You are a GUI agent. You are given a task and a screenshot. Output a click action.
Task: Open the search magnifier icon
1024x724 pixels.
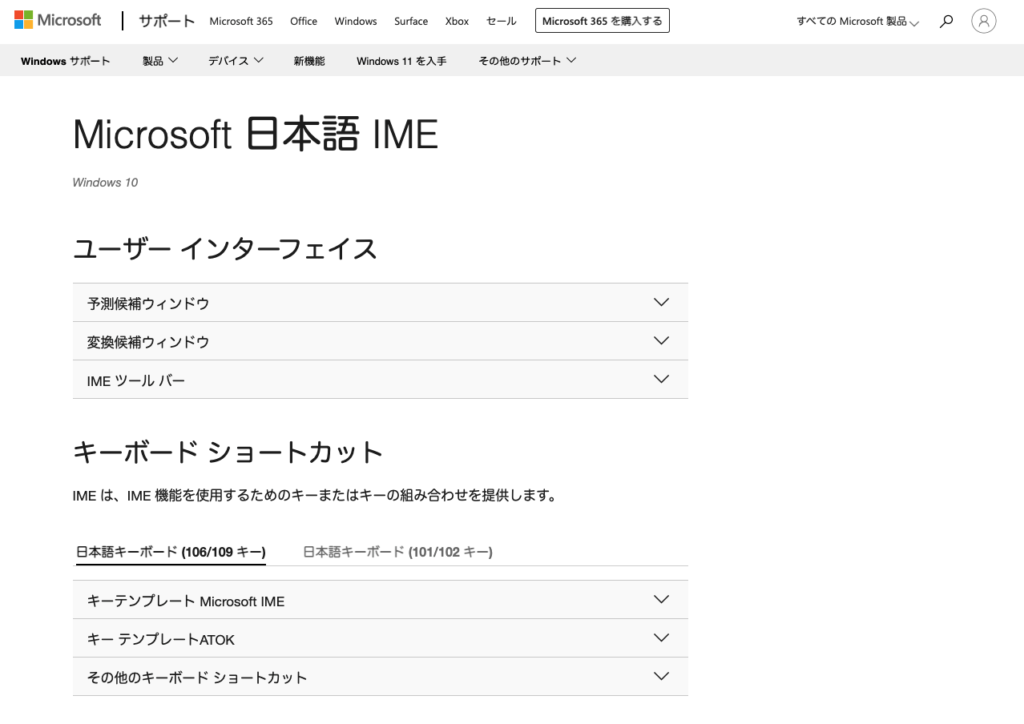pyautogui.click(x=946, y=22)
